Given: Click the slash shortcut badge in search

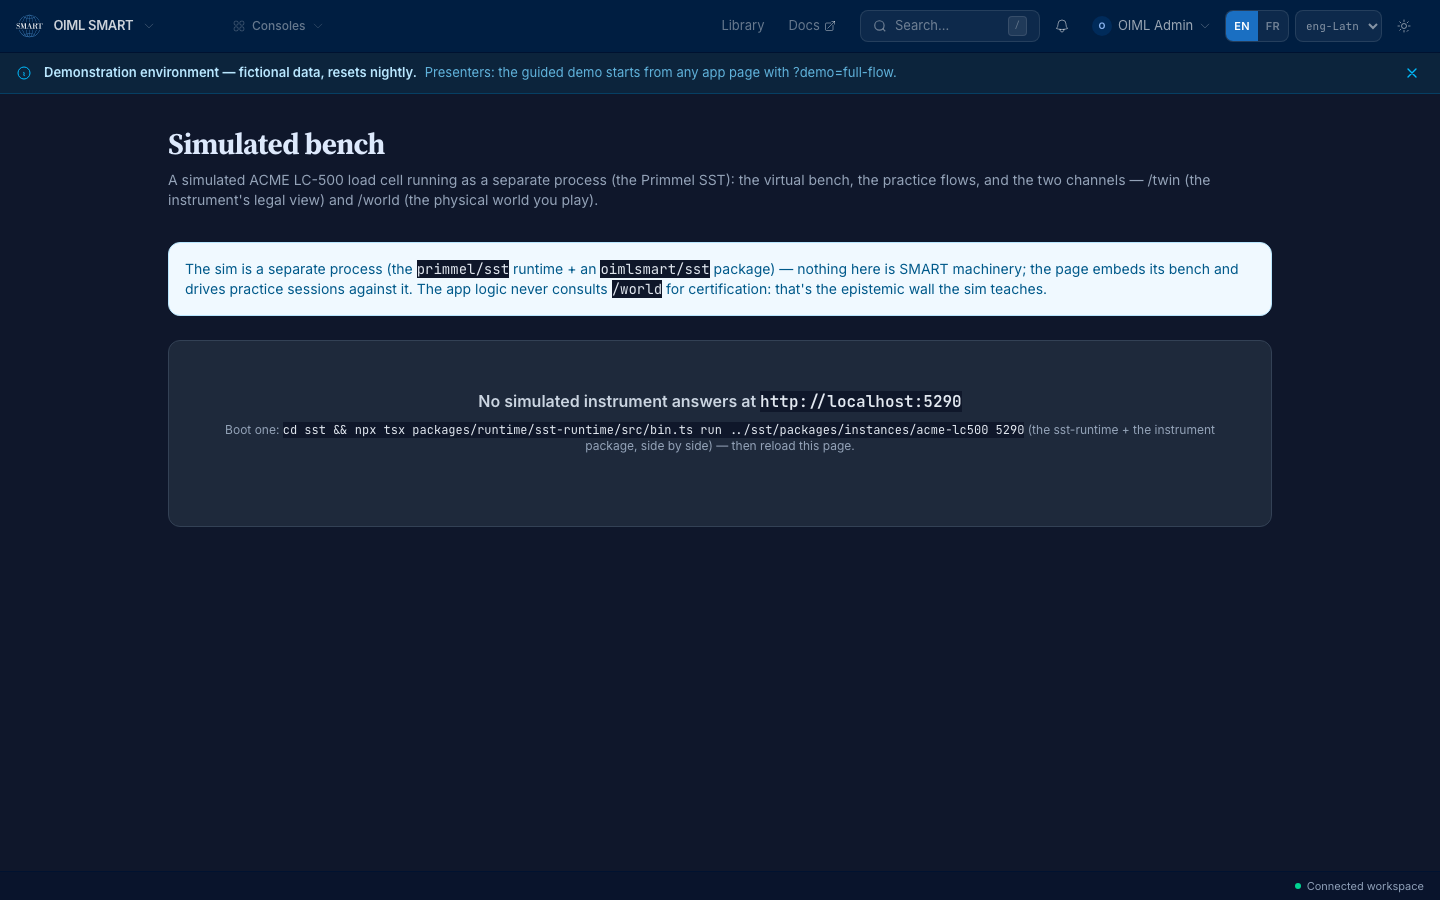Looking at the screenshot, I should point(1017,26).
